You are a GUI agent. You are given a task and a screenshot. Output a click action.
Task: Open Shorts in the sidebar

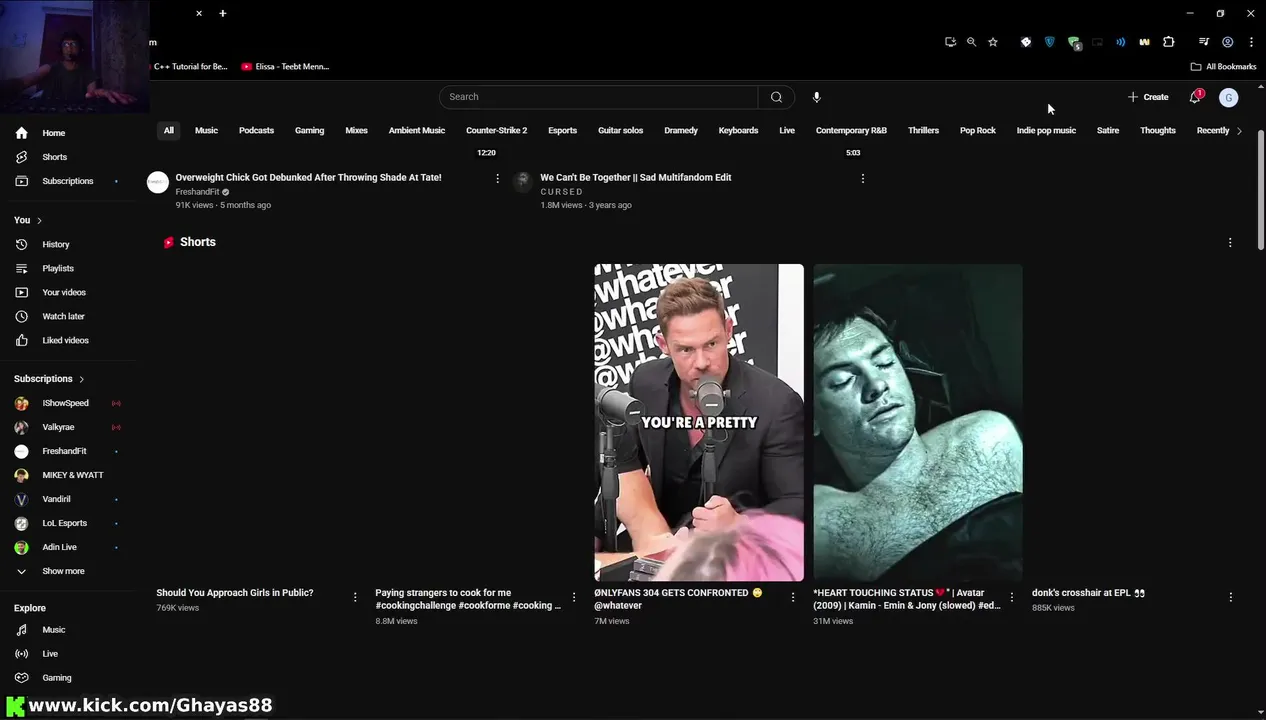[x=54, y=157]
